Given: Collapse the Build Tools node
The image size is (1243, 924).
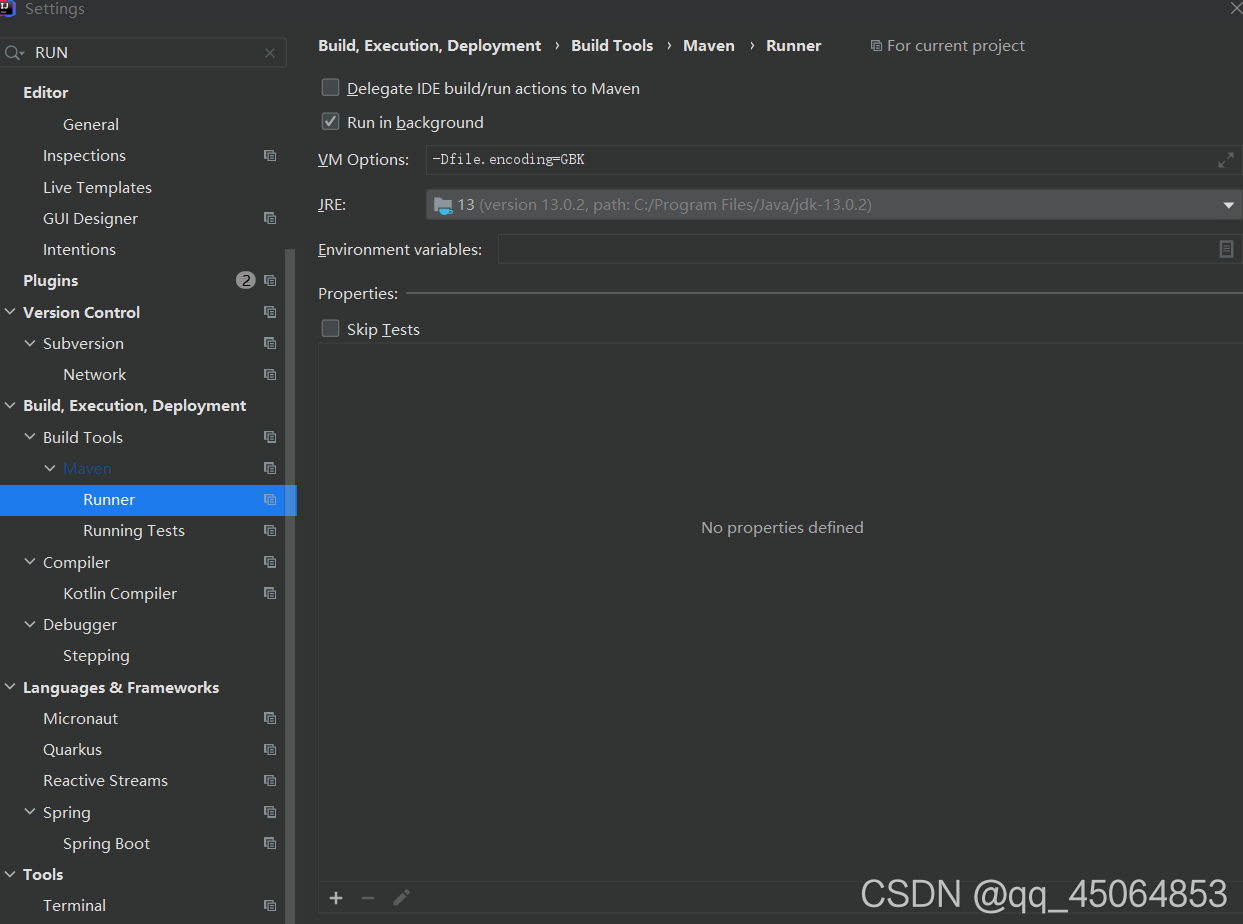Looking at the screenshot, I should click(x=30, y=437).
